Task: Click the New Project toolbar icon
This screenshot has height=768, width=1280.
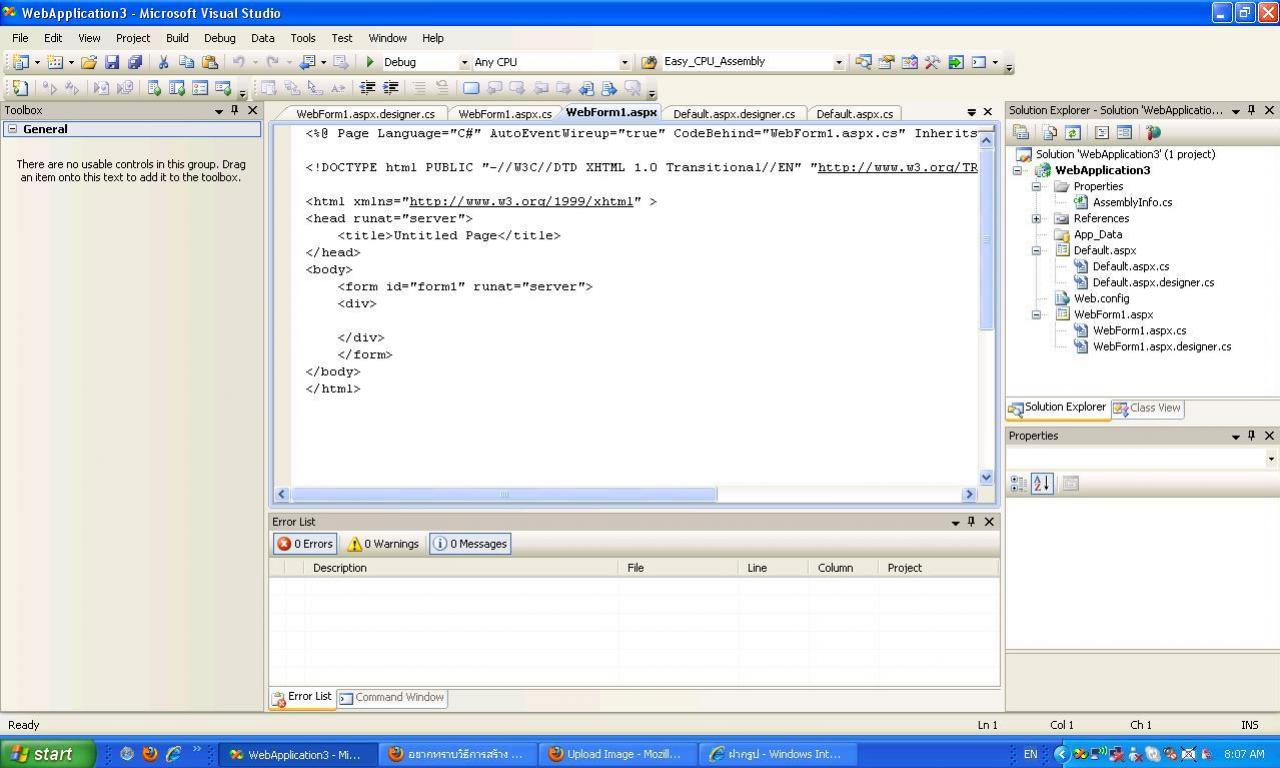Action: (20, 62)
